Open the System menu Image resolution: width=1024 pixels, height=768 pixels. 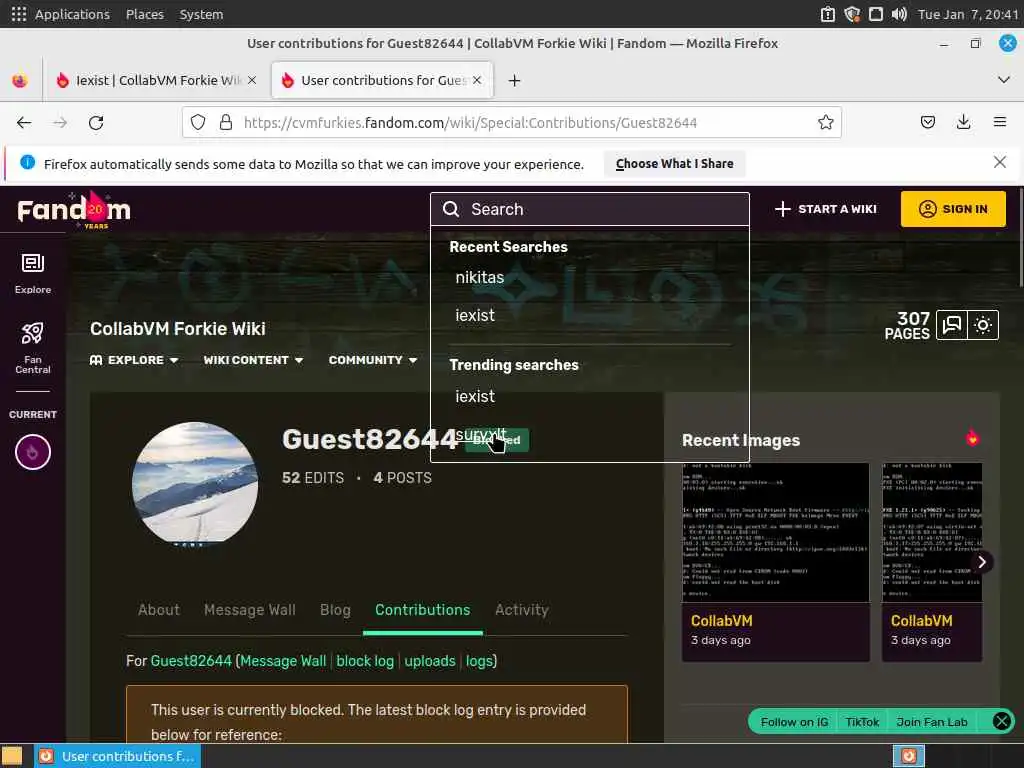pyautogui.click(x=201, y=14)
